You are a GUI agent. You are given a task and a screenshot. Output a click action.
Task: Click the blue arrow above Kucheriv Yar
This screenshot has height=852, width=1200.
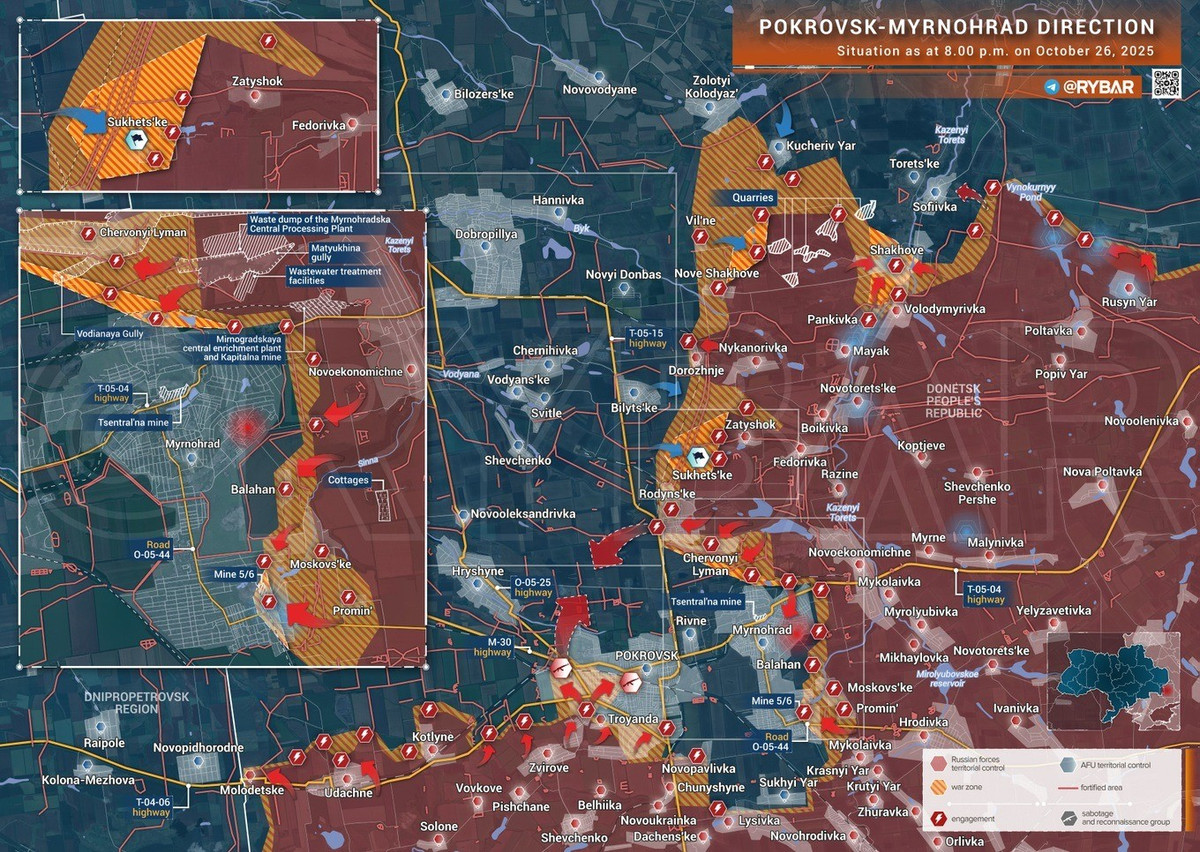[785, 122]
